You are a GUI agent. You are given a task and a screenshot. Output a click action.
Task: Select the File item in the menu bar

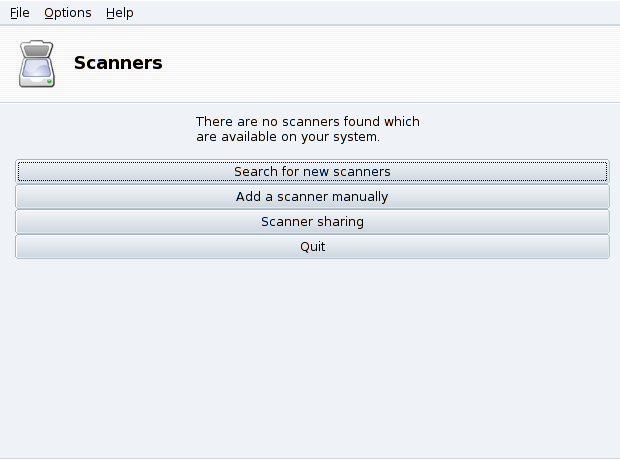point(20,13)
